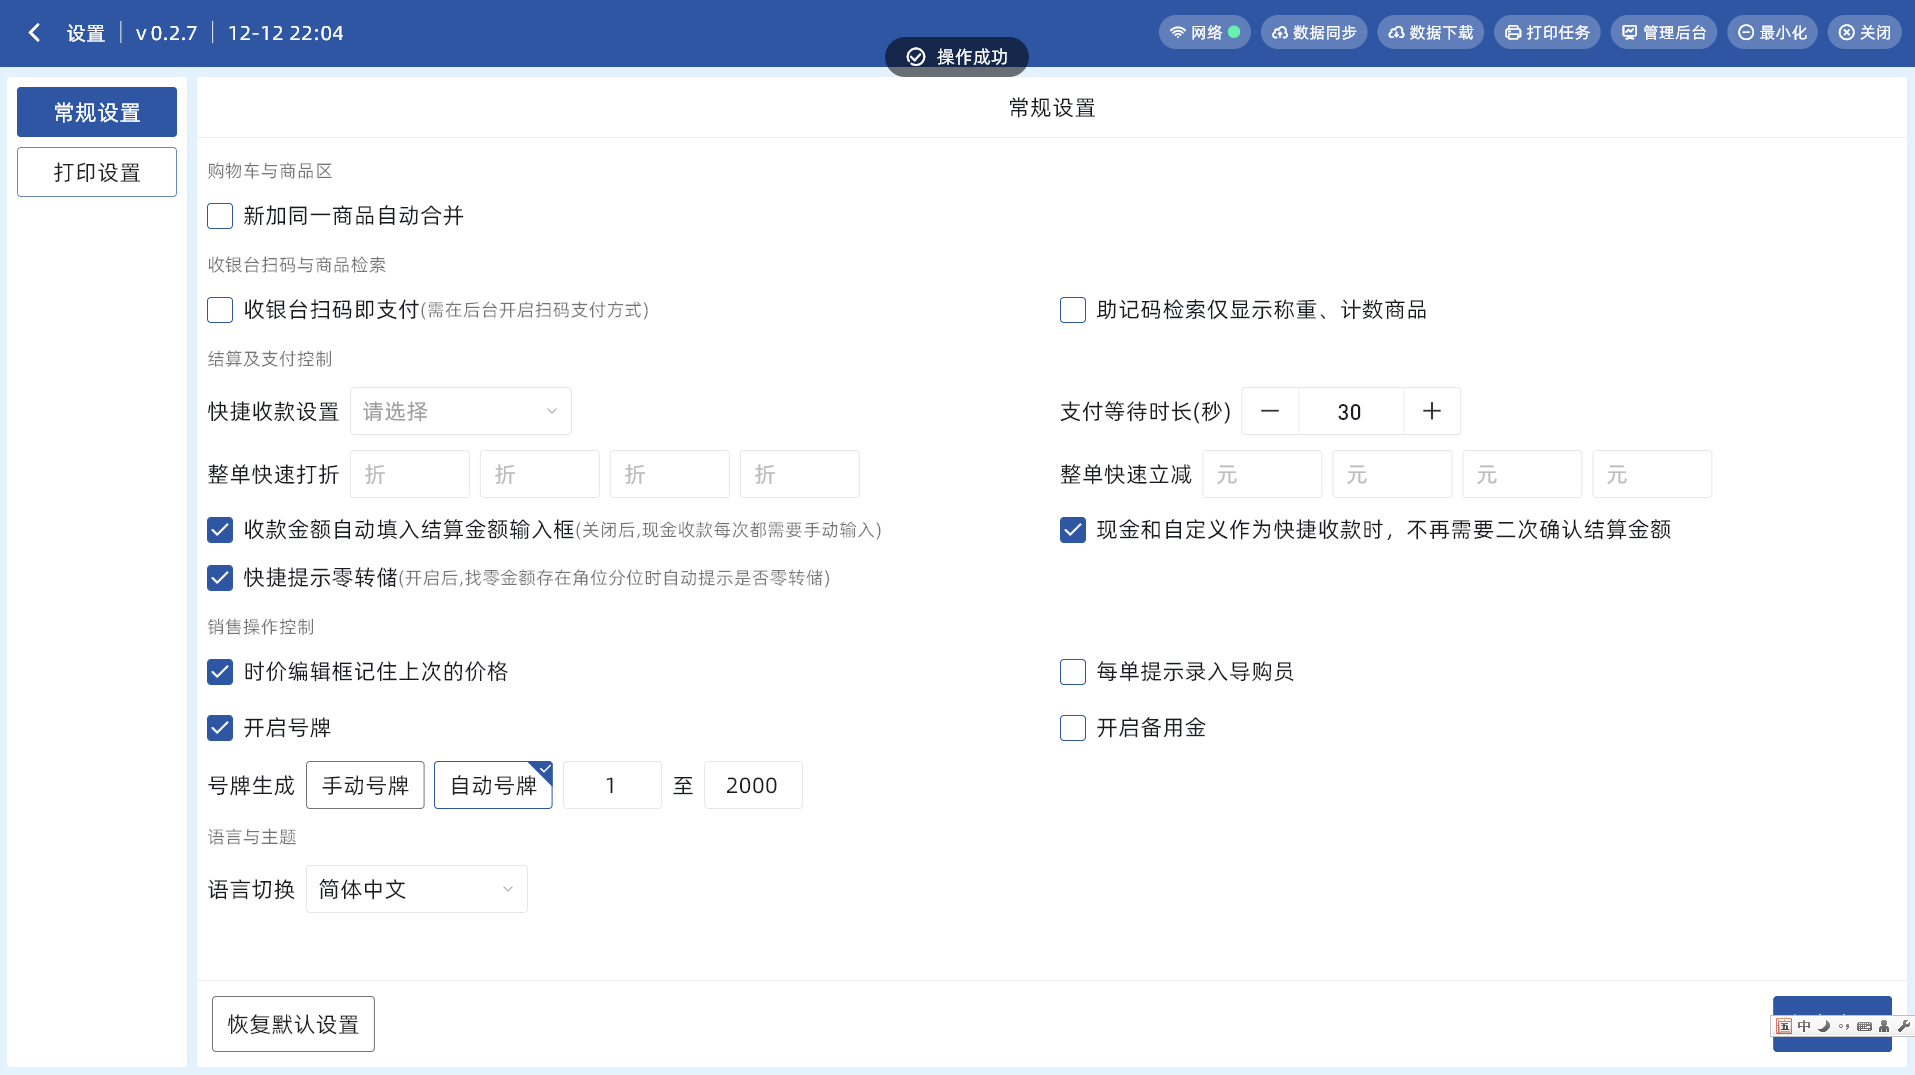1915x1075 pixels.
Task: Open the 网络 network status indicator
Action: tap(1204, 33)
